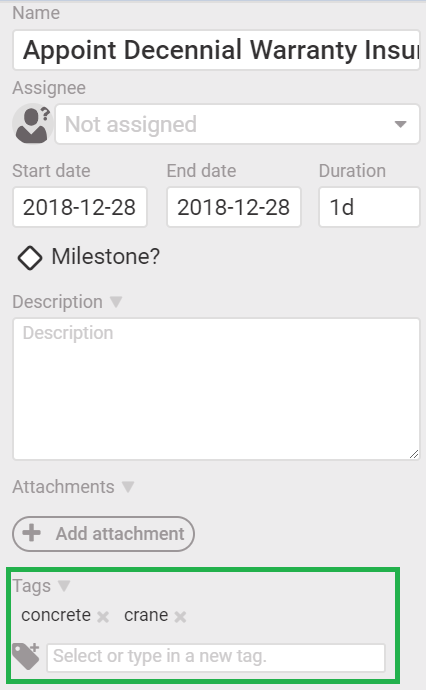This screenshot has width=426, height=690.
Task: Collapse the Tags section triangle
Action: click(x=64, y=586)
